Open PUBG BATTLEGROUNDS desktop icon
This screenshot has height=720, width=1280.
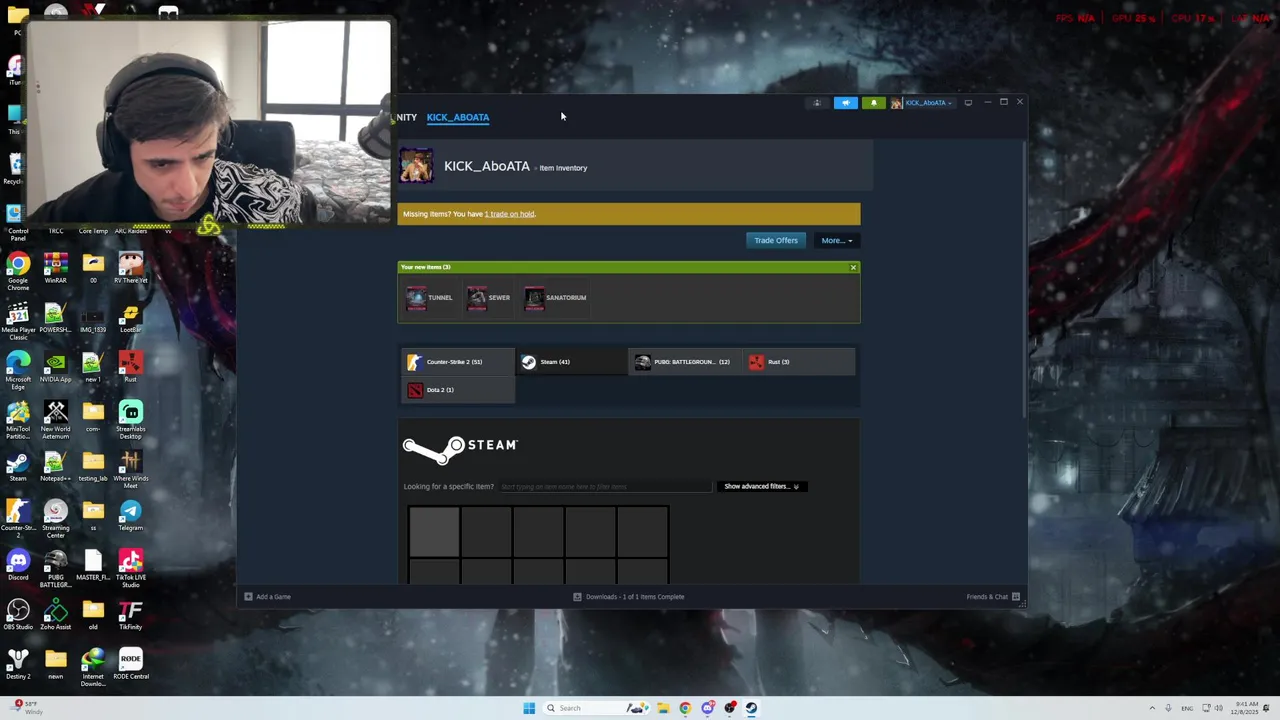coord(55,569)
